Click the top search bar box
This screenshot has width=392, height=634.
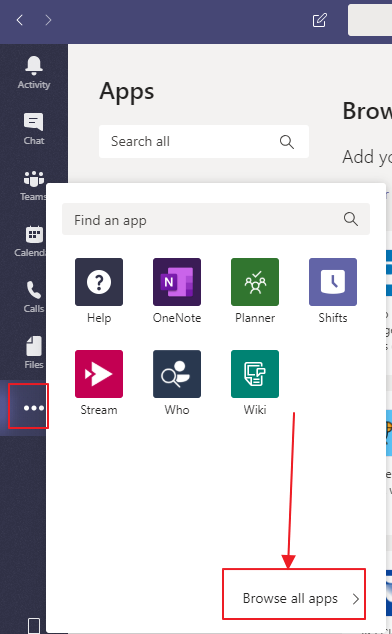pos(370,20)
